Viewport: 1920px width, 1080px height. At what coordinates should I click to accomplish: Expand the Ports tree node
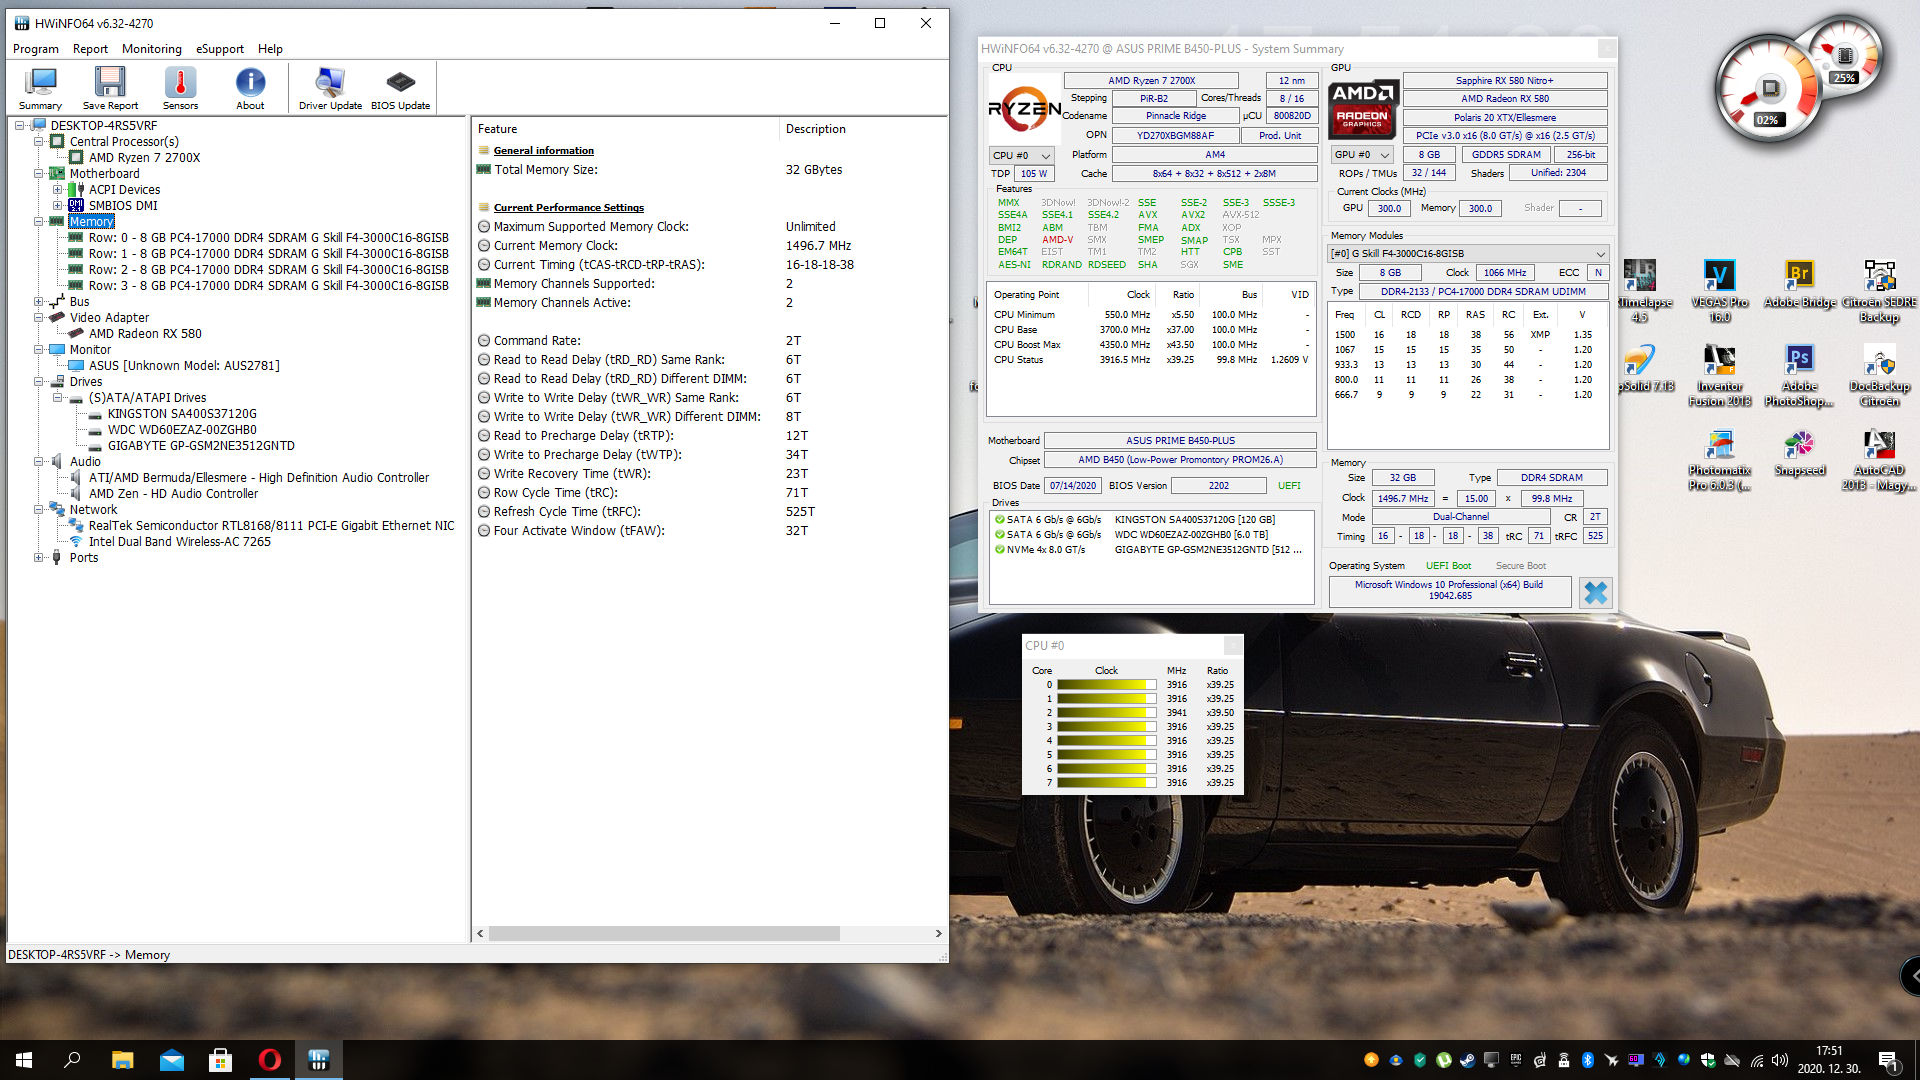click(x=38, y=558)
